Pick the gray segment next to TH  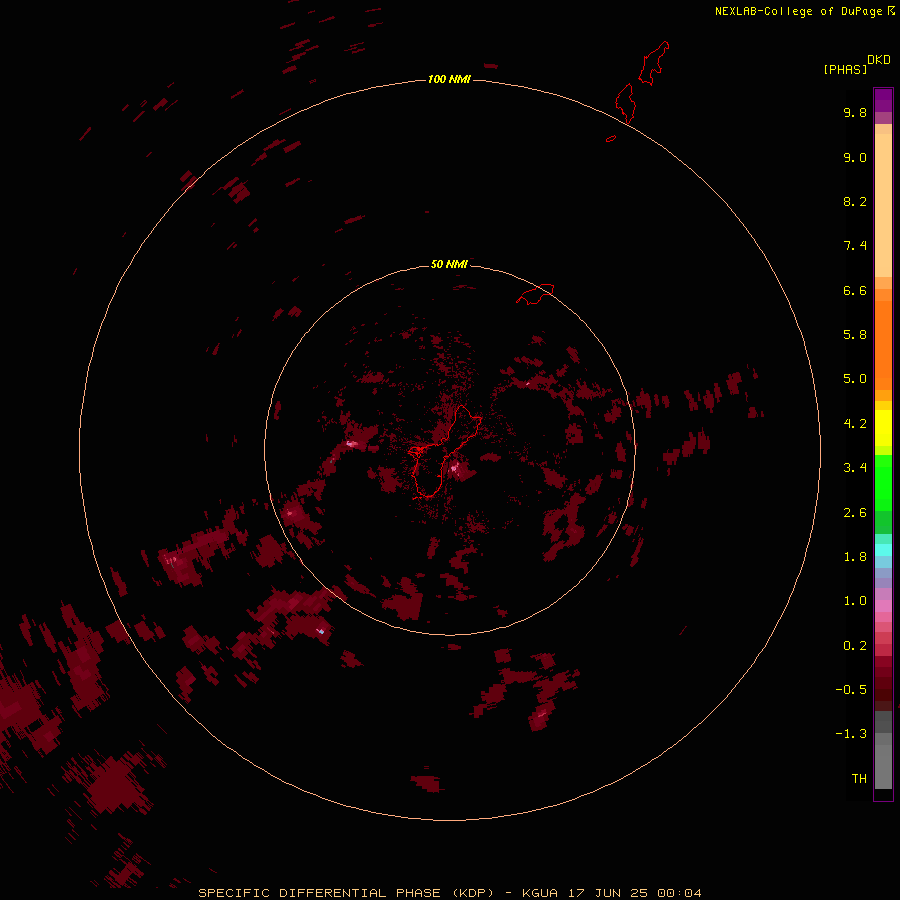click(x=883, y=767)
